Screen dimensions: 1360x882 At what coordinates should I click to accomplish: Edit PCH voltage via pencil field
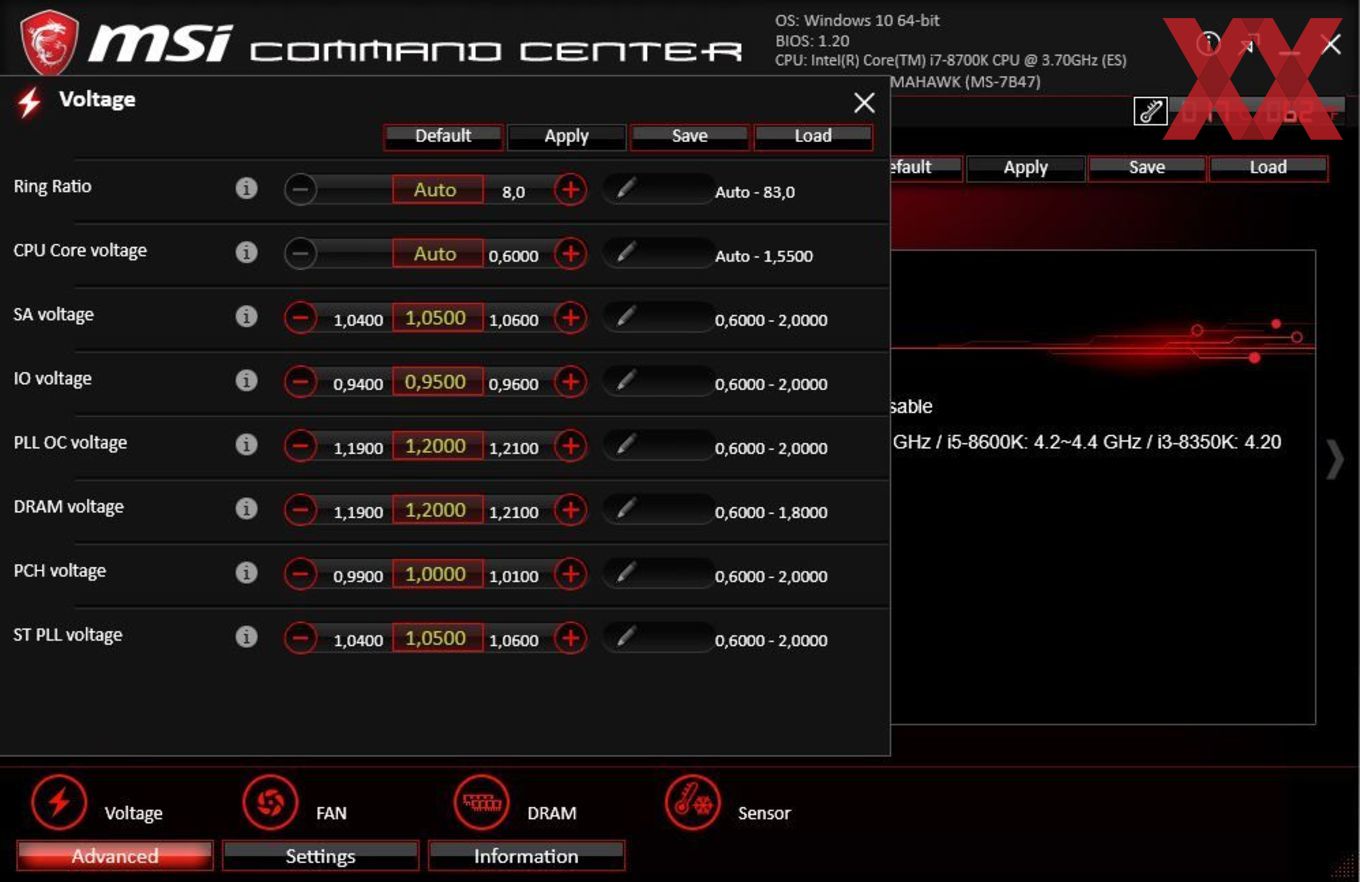click(x=657, y=574)
